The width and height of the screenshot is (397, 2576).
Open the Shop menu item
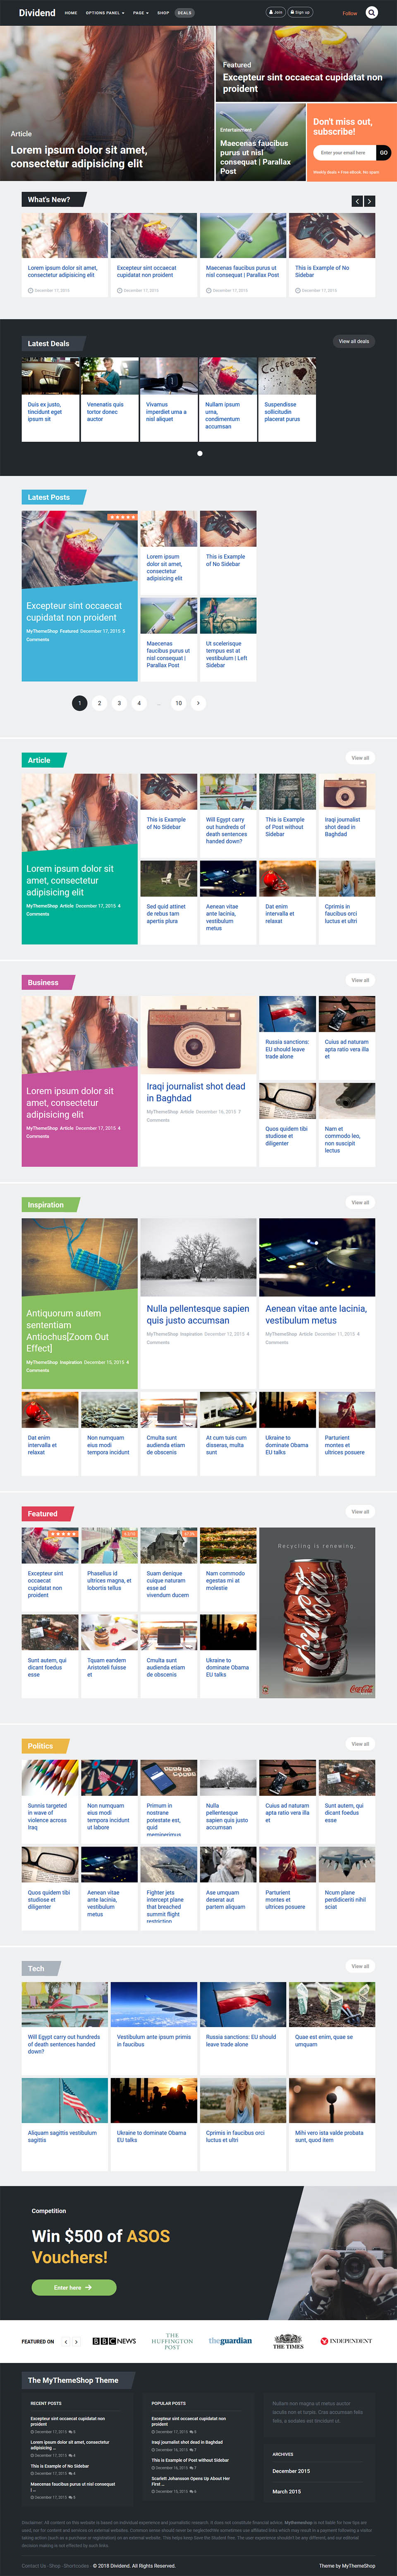[163, 13]
